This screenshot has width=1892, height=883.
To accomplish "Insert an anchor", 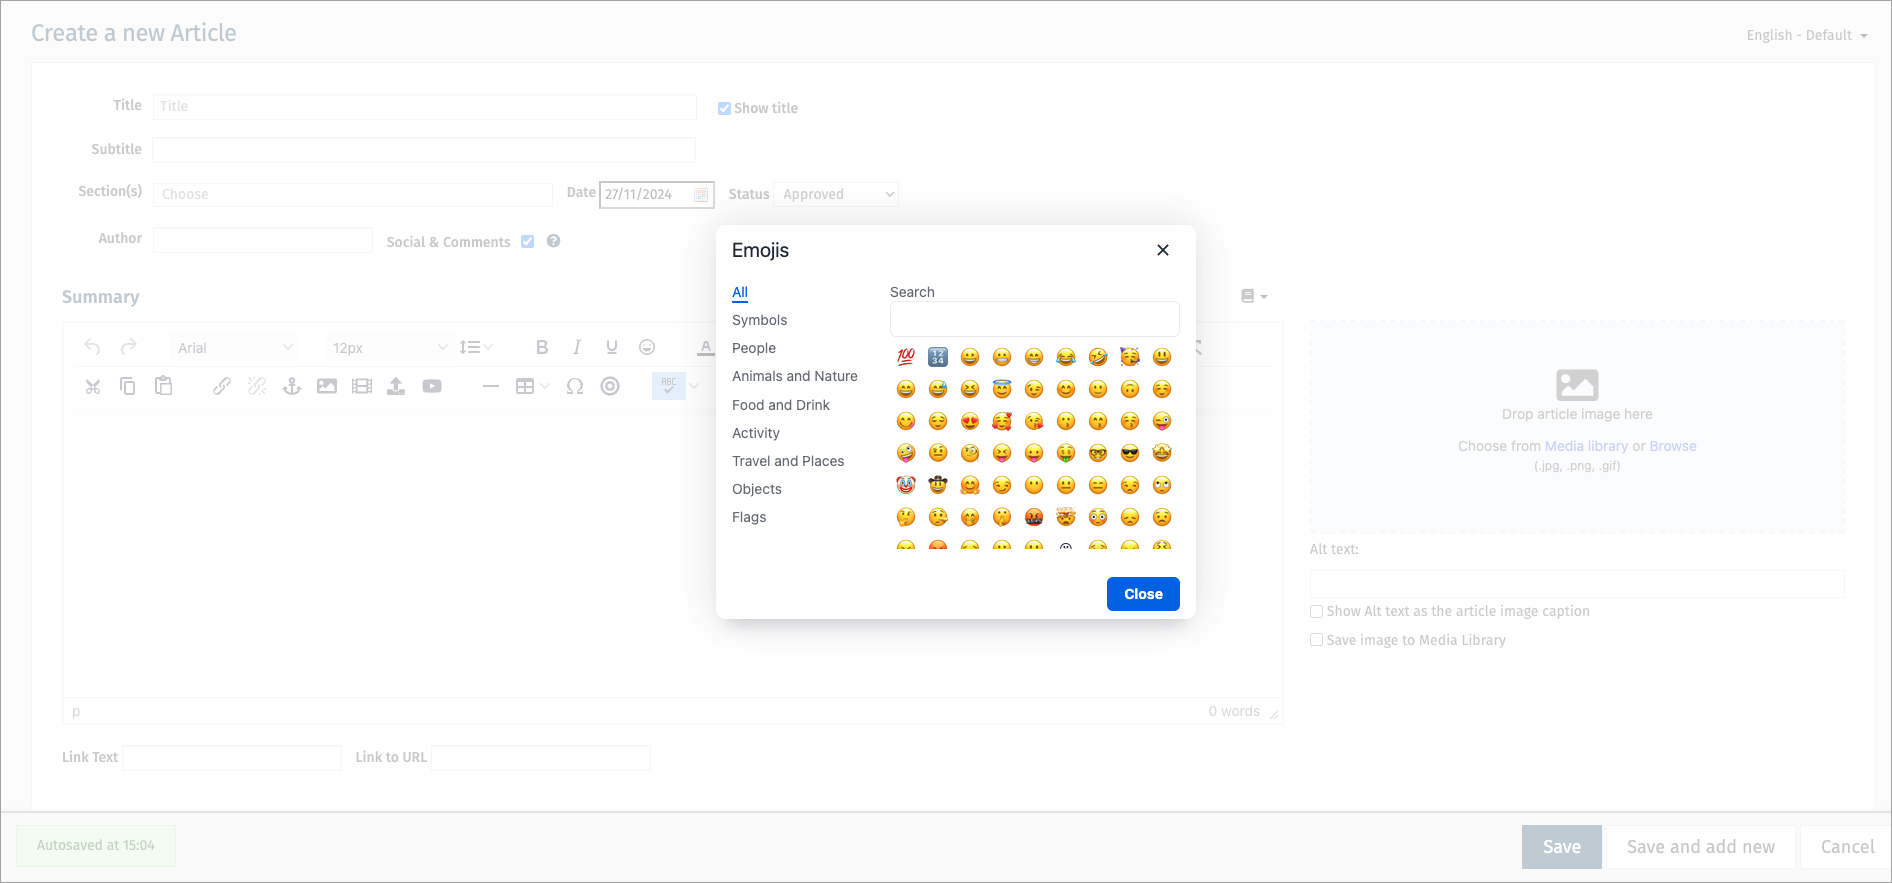I will [292, 386].
